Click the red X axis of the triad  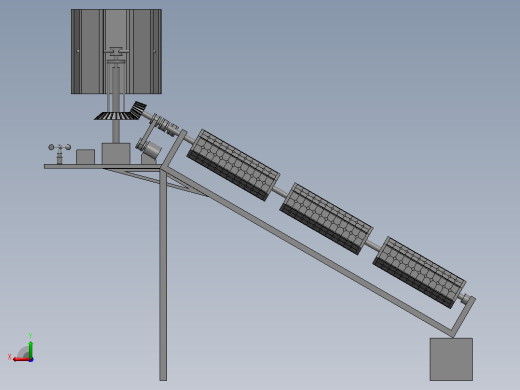pyautogui.click(x=21, y=359)
